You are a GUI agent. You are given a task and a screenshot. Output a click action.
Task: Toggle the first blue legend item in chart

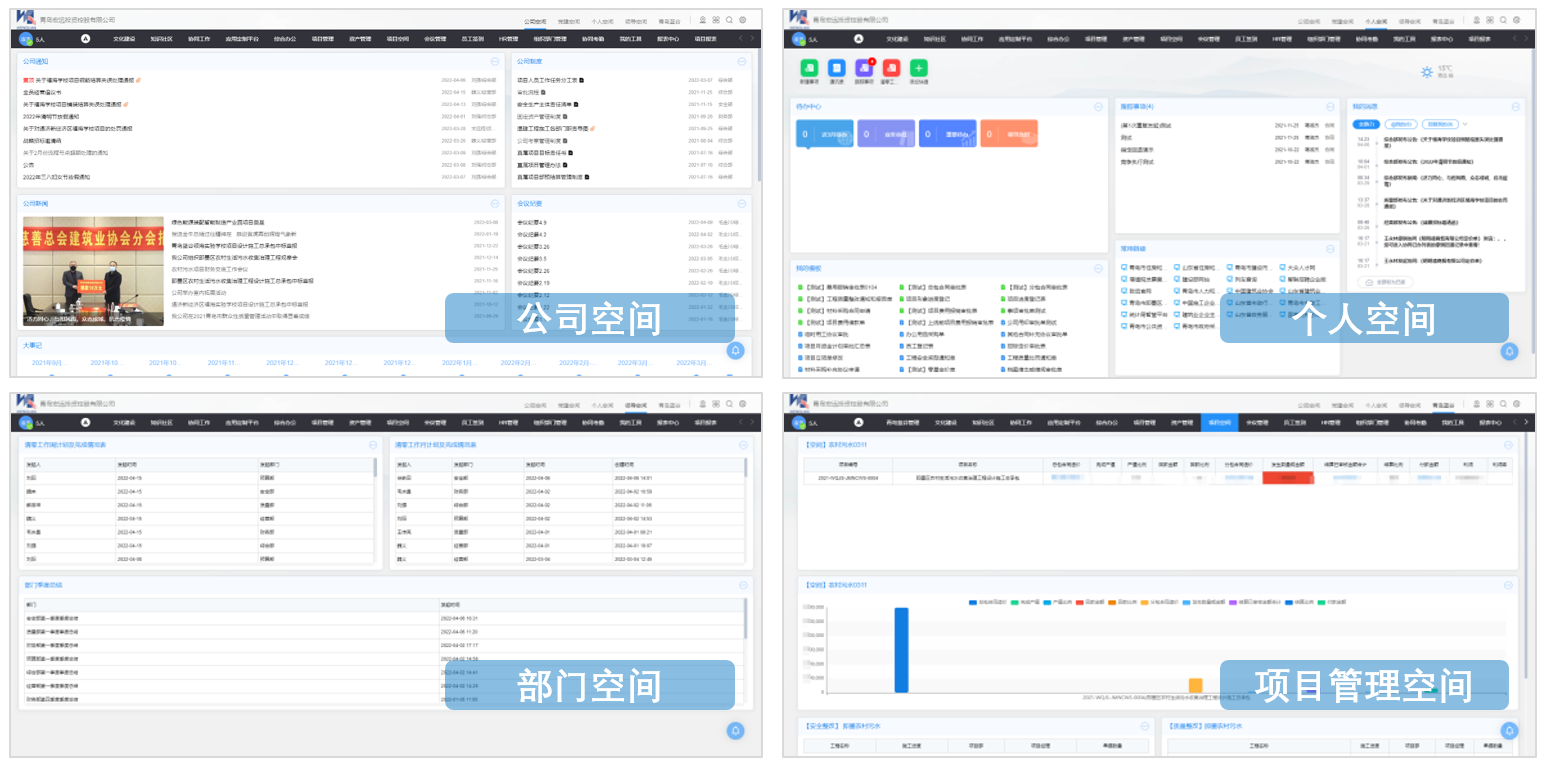pos(973,602)
